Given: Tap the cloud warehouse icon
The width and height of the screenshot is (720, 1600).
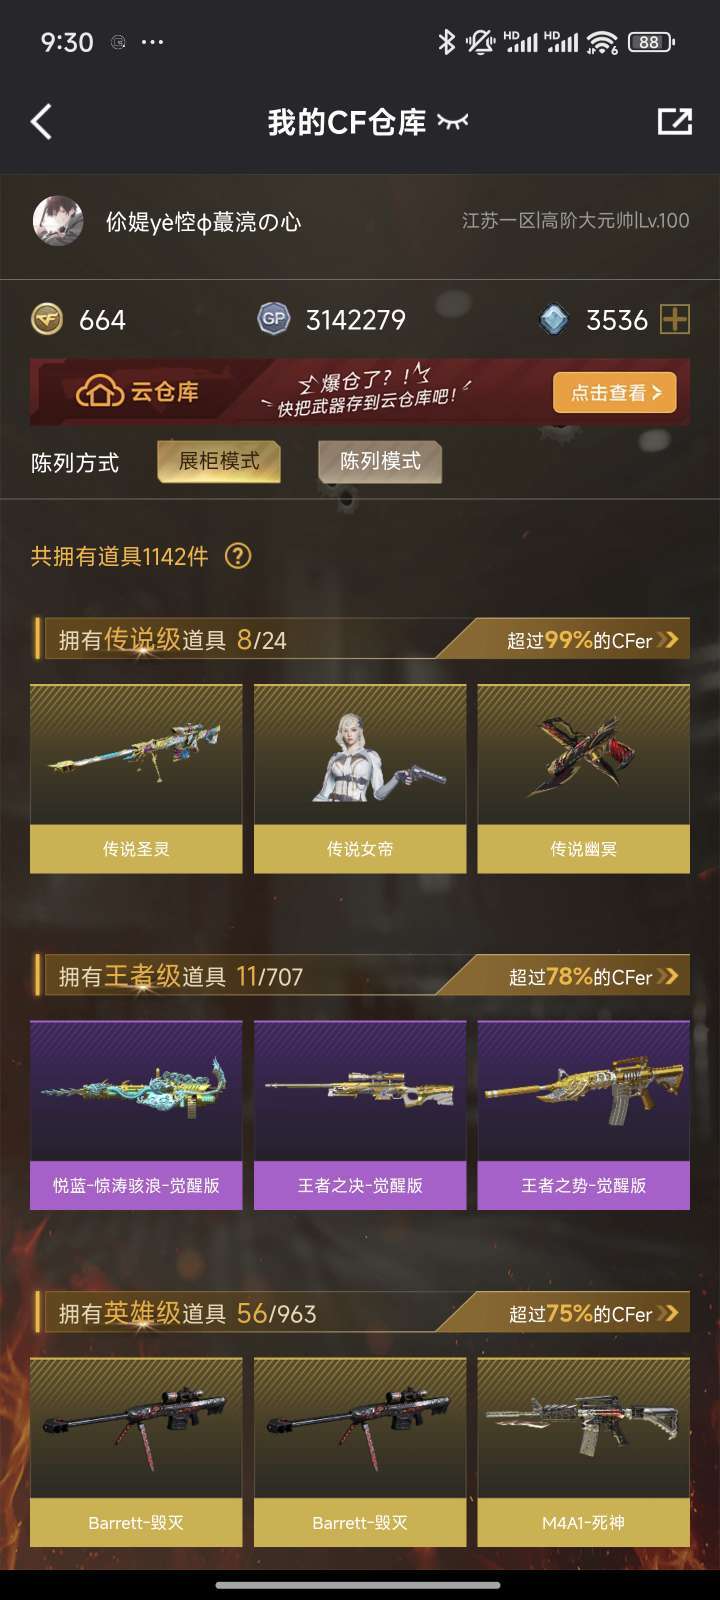Looking at the screenshot, I should [x=99, y=392].
